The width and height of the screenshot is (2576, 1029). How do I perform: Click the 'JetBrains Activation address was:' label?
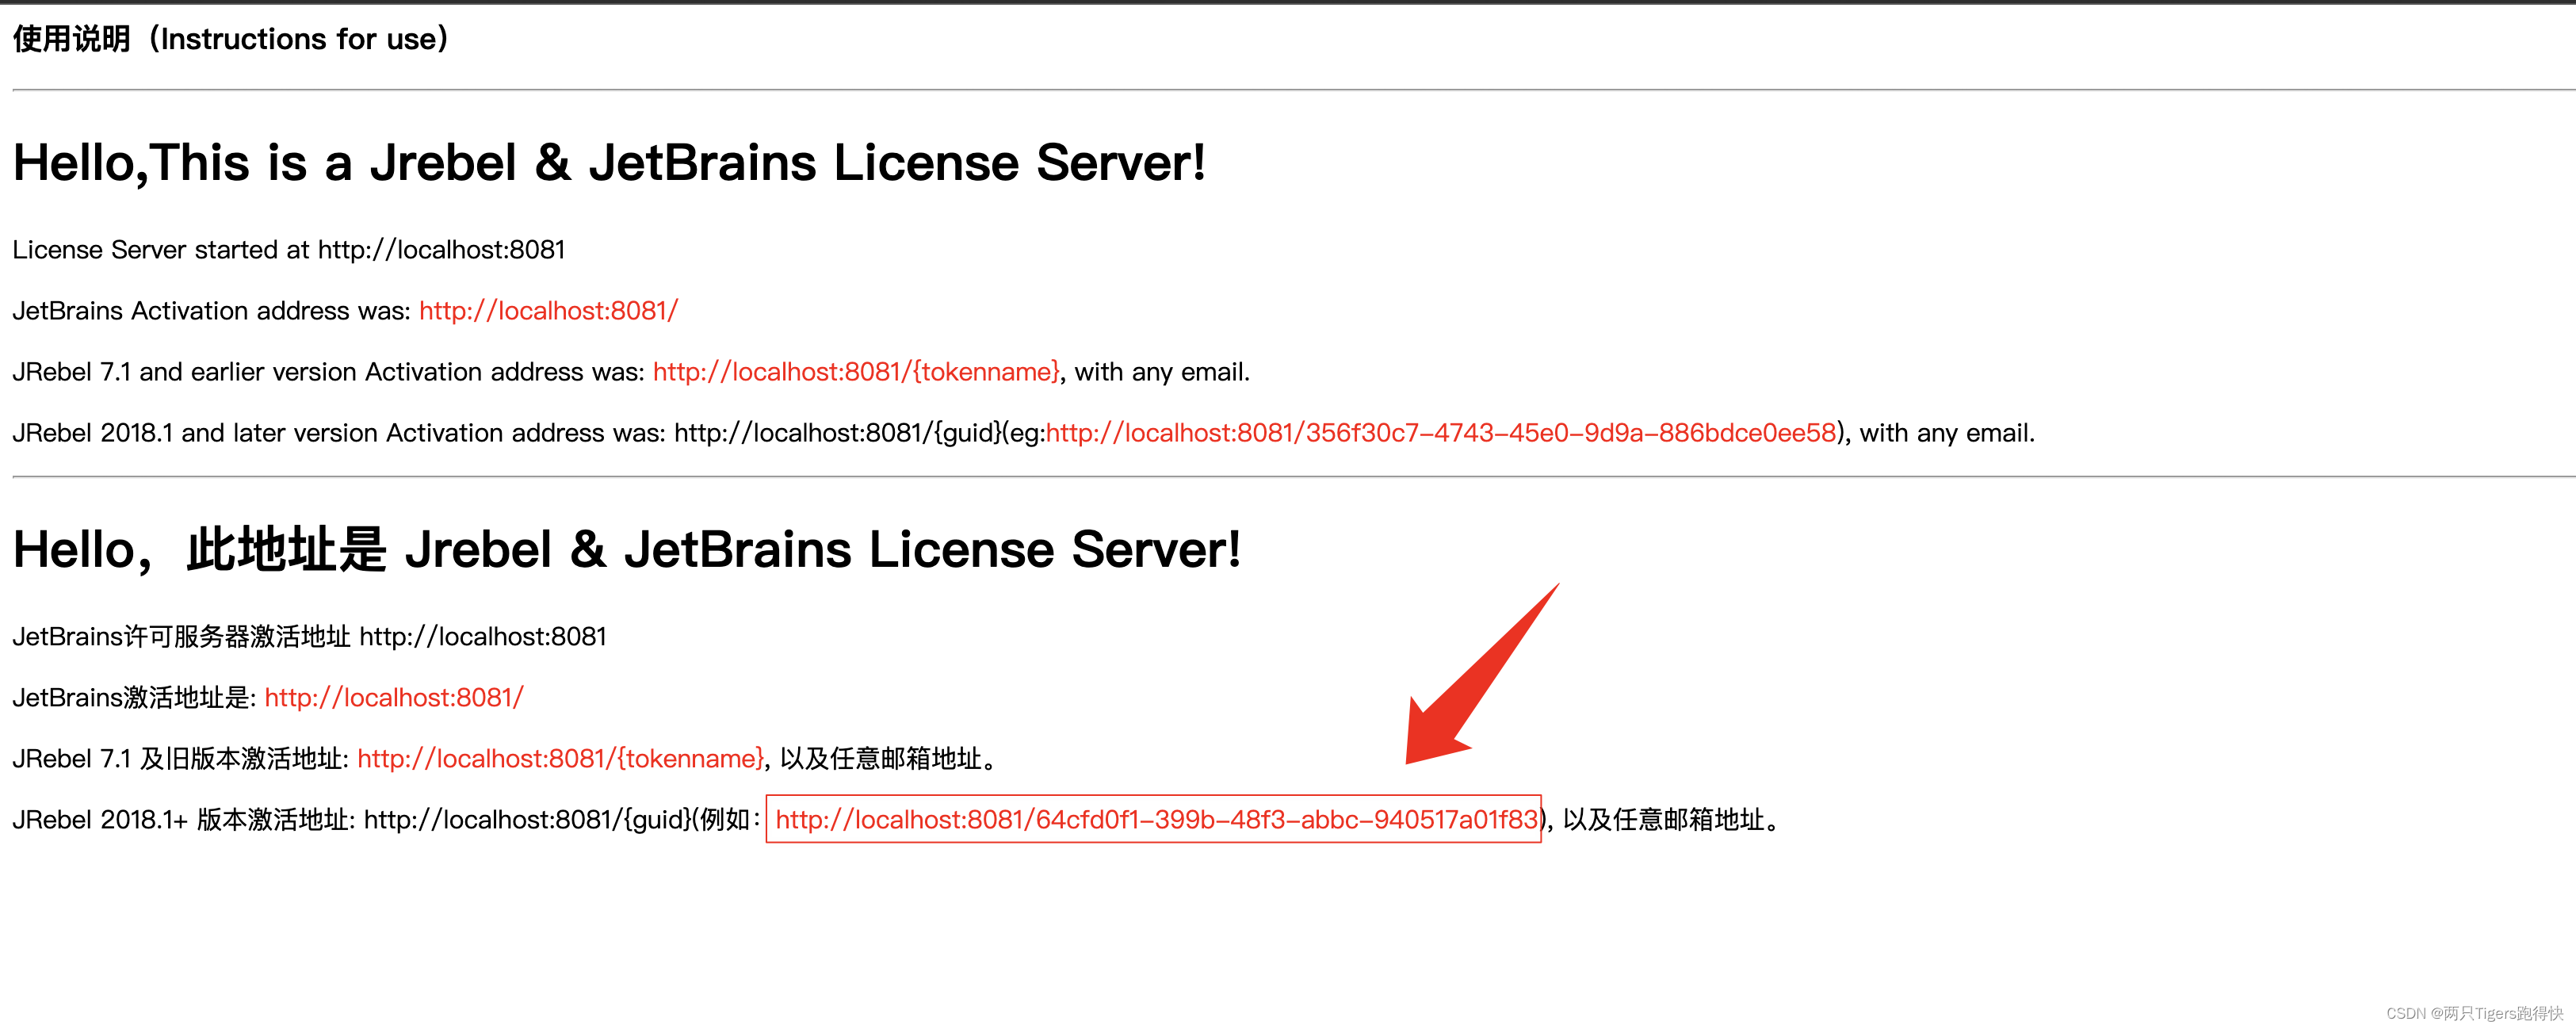[x=212, y=311]
